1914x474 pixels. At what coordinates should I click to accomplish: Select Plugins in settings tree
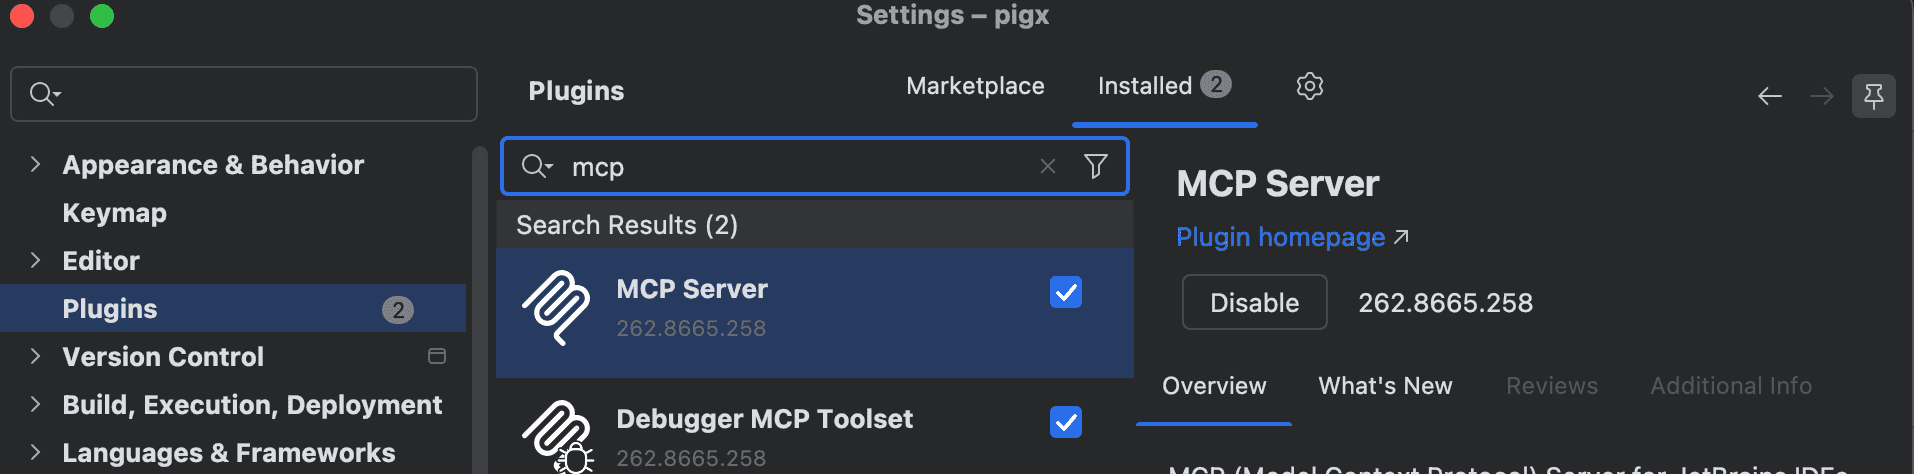pyautogui.click(x=233, y=308)
